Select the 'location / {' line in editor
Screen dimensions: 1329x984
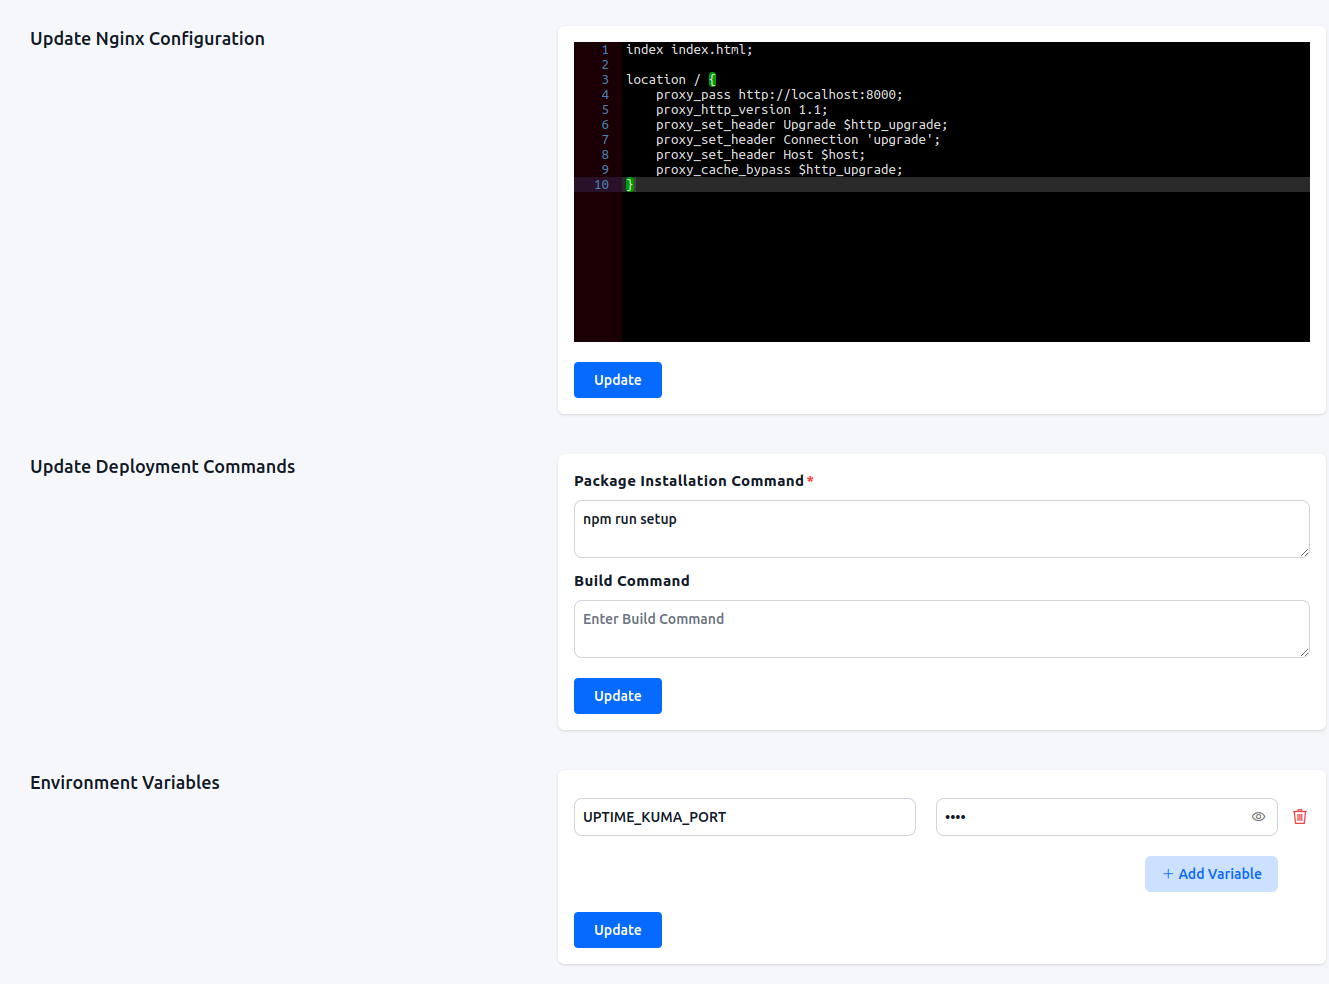(671, 80)
